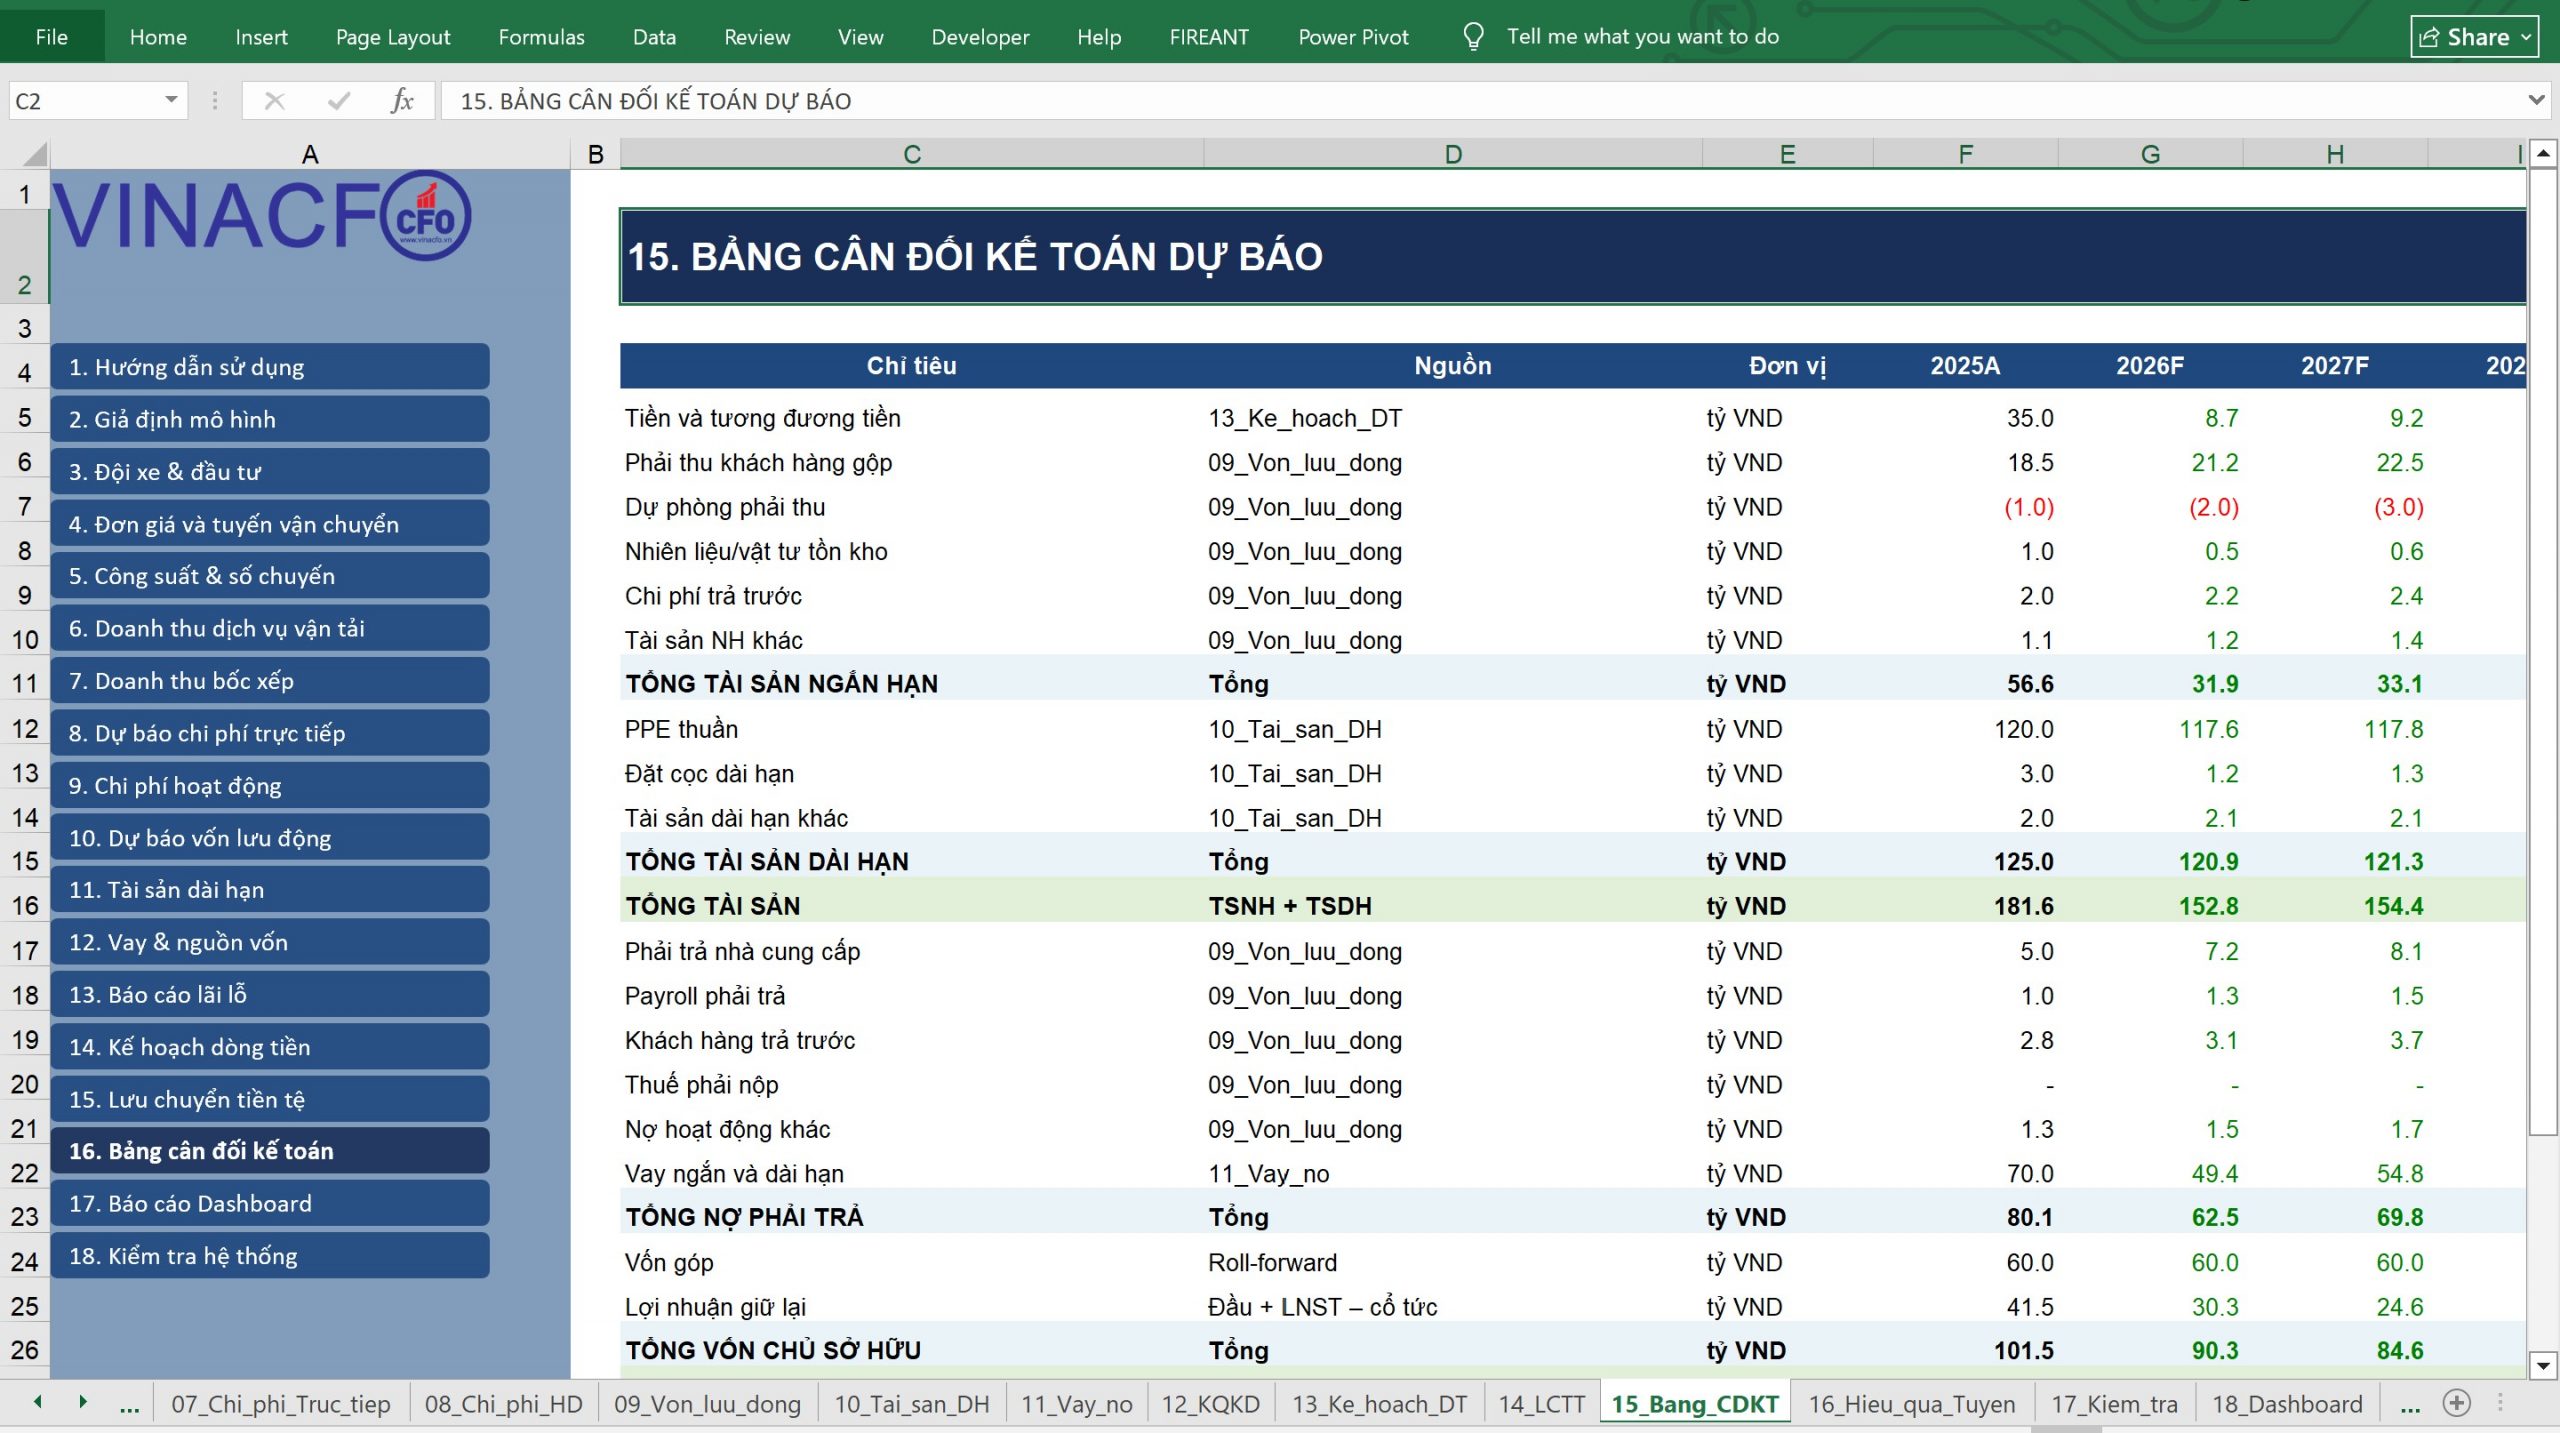Cancel the formula bar entry with the X icon
This screenshot has height=1433, width=2560.
tap(274, 101)
